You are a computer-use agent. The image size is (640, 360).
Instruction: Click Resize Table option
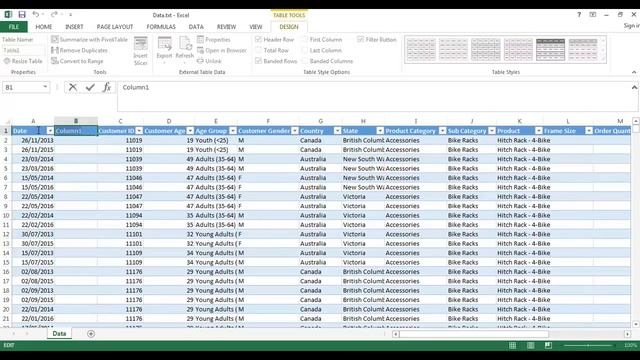23,61
